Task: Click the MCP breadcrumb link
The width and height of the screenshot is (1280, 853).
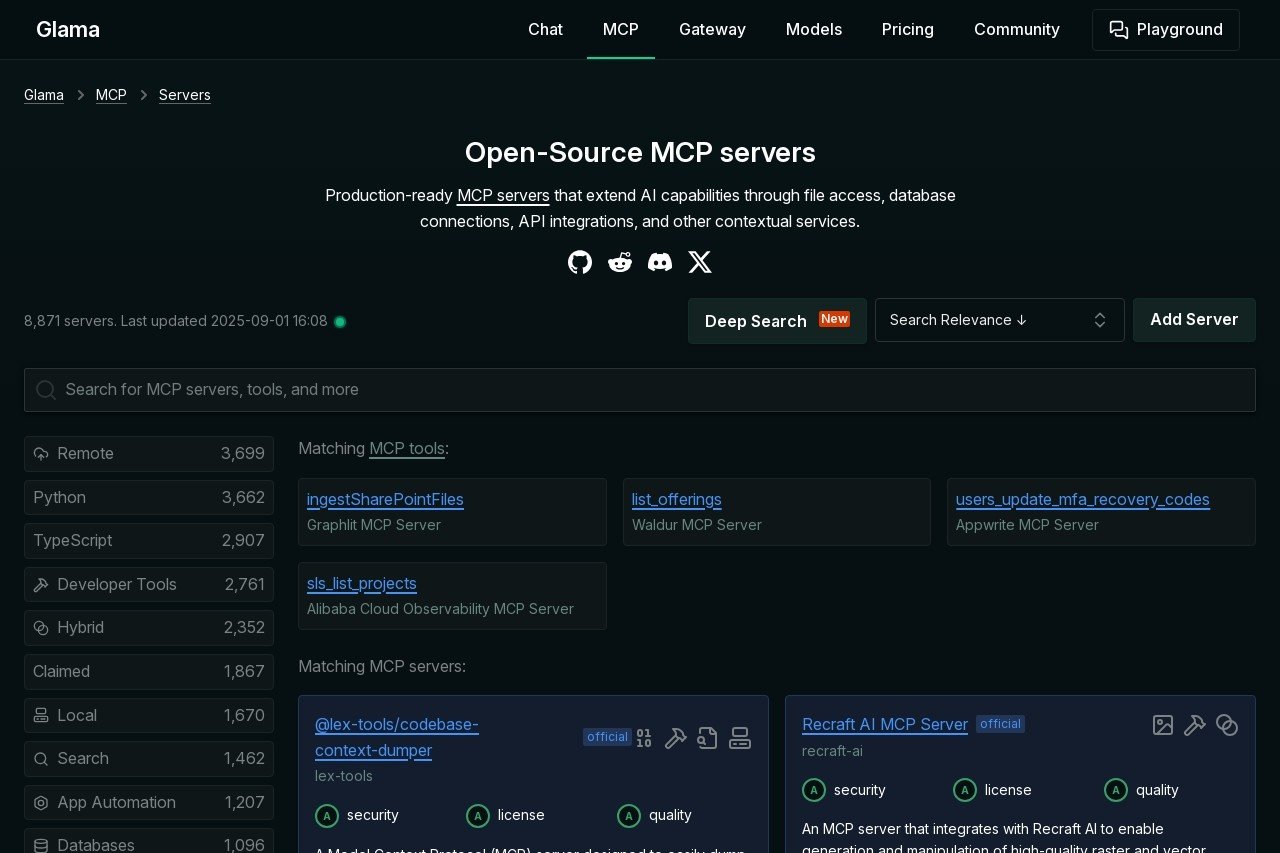Action: 111,95
